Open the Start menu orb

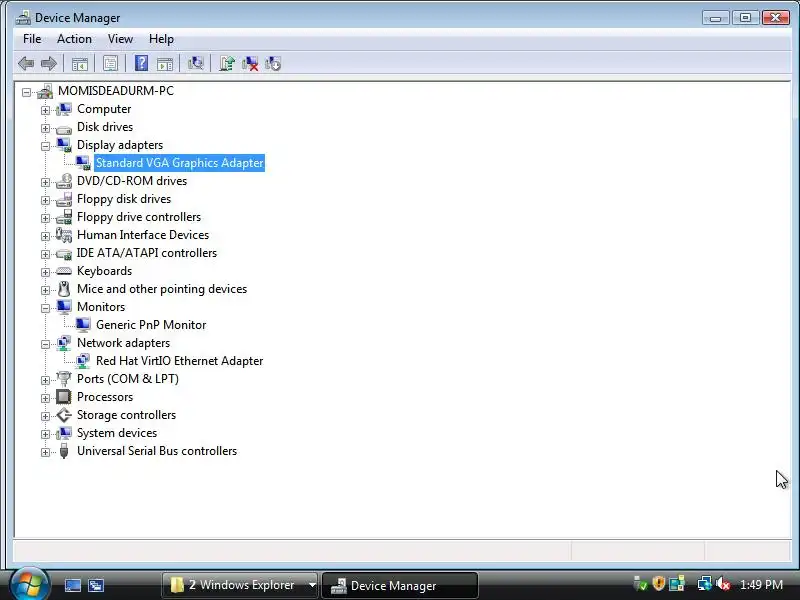coord(29,584)
